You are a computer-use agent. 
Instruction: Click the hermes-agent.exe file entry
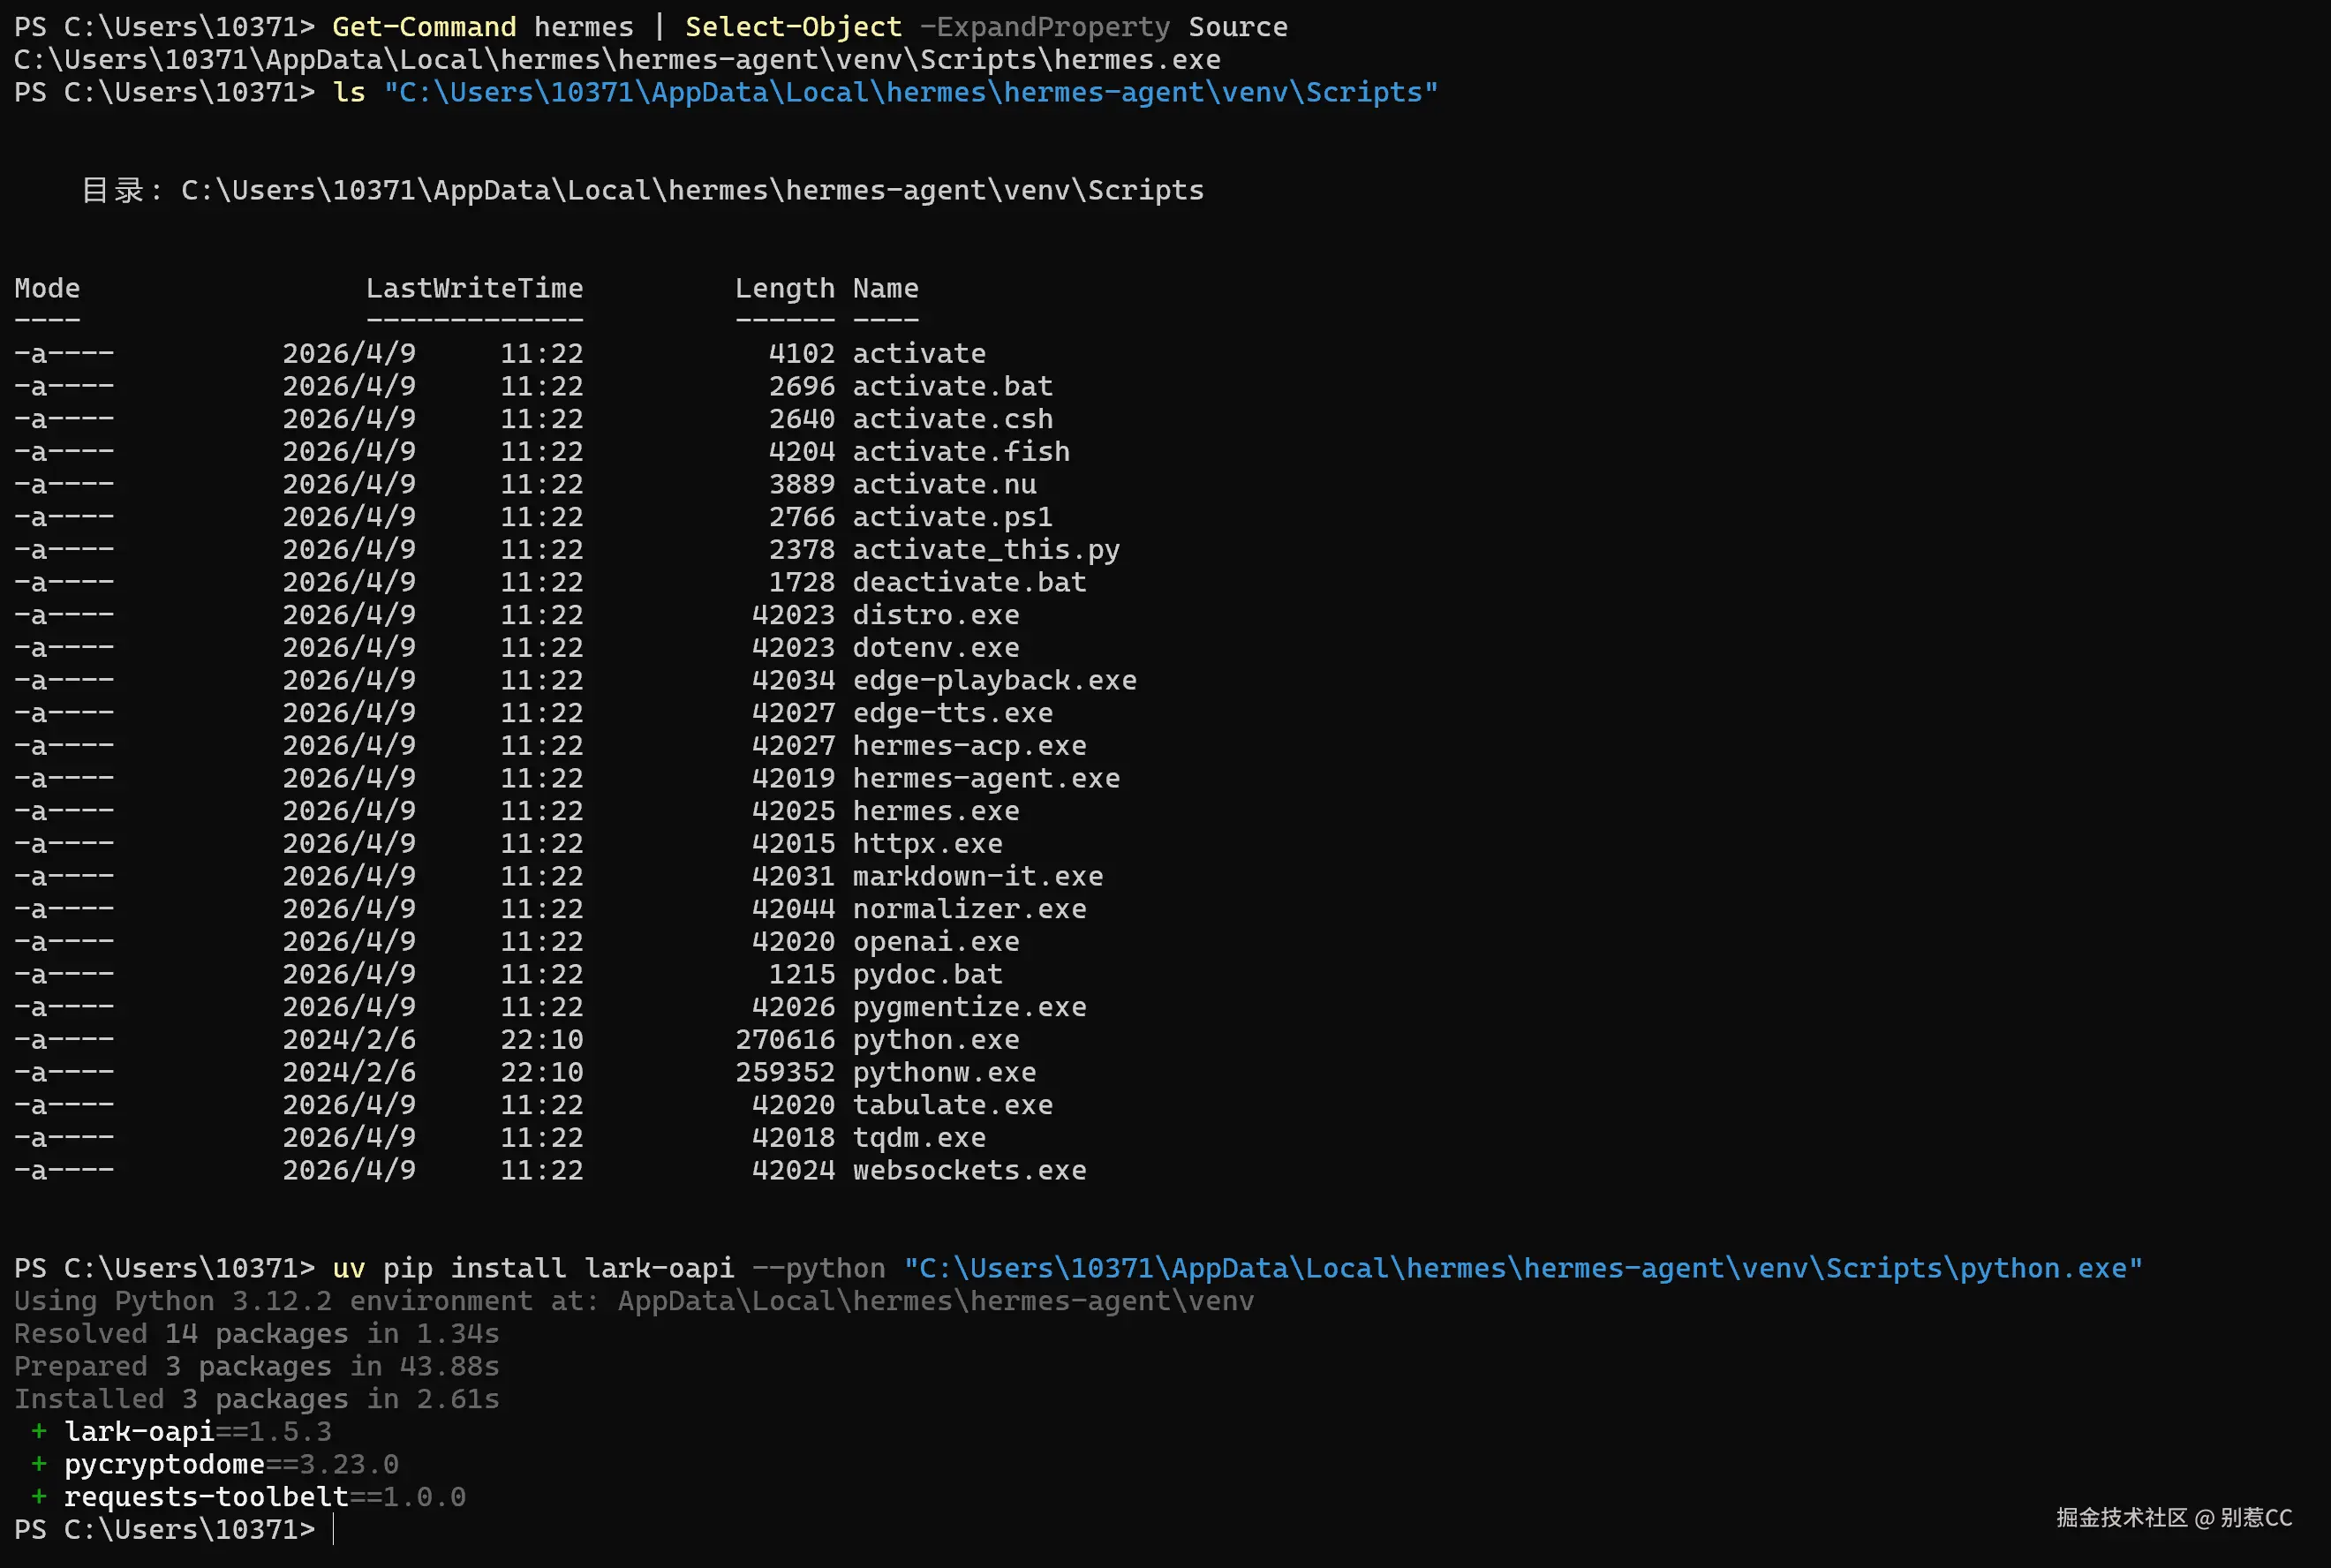[x=985, y=778]
